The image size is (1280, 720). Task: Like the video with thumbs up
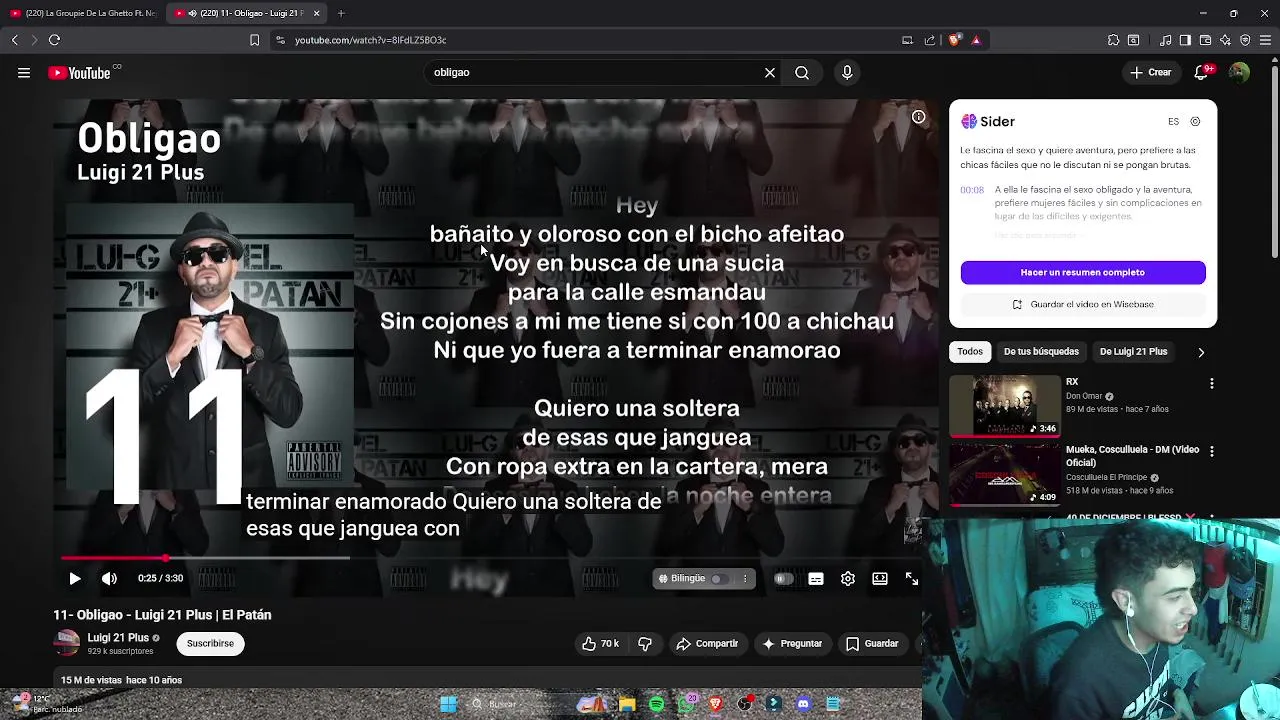point(600,643)
